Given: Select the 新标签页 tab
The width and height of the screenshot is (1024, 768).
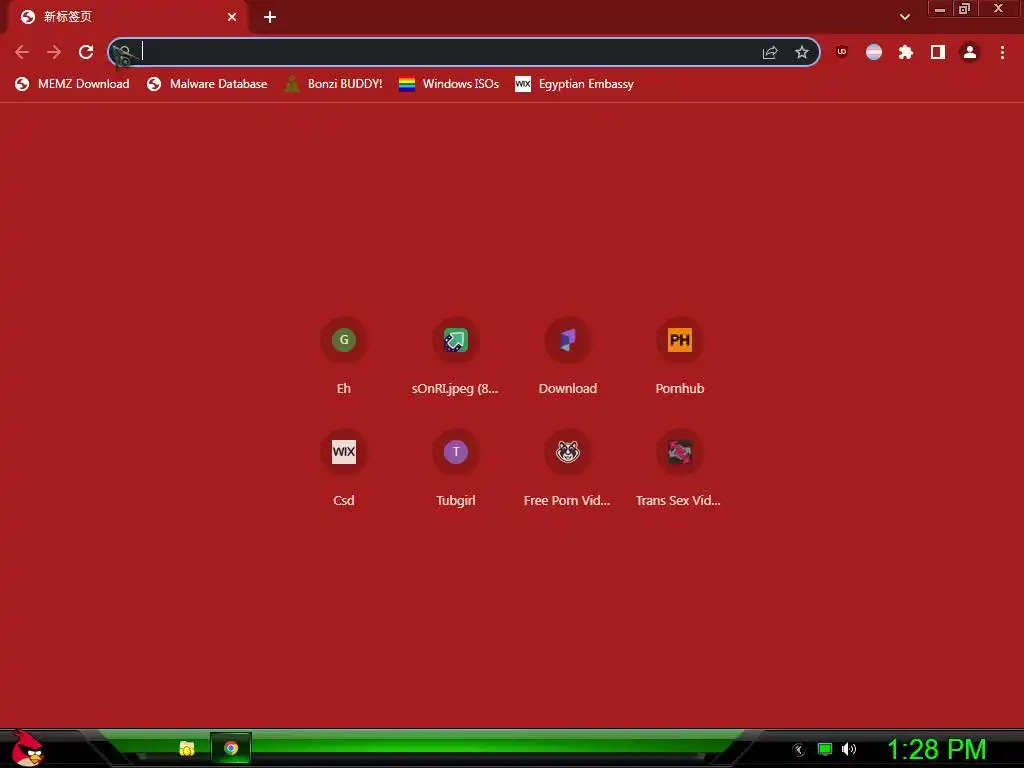Looking at the screenshot, I should point(127,17).
